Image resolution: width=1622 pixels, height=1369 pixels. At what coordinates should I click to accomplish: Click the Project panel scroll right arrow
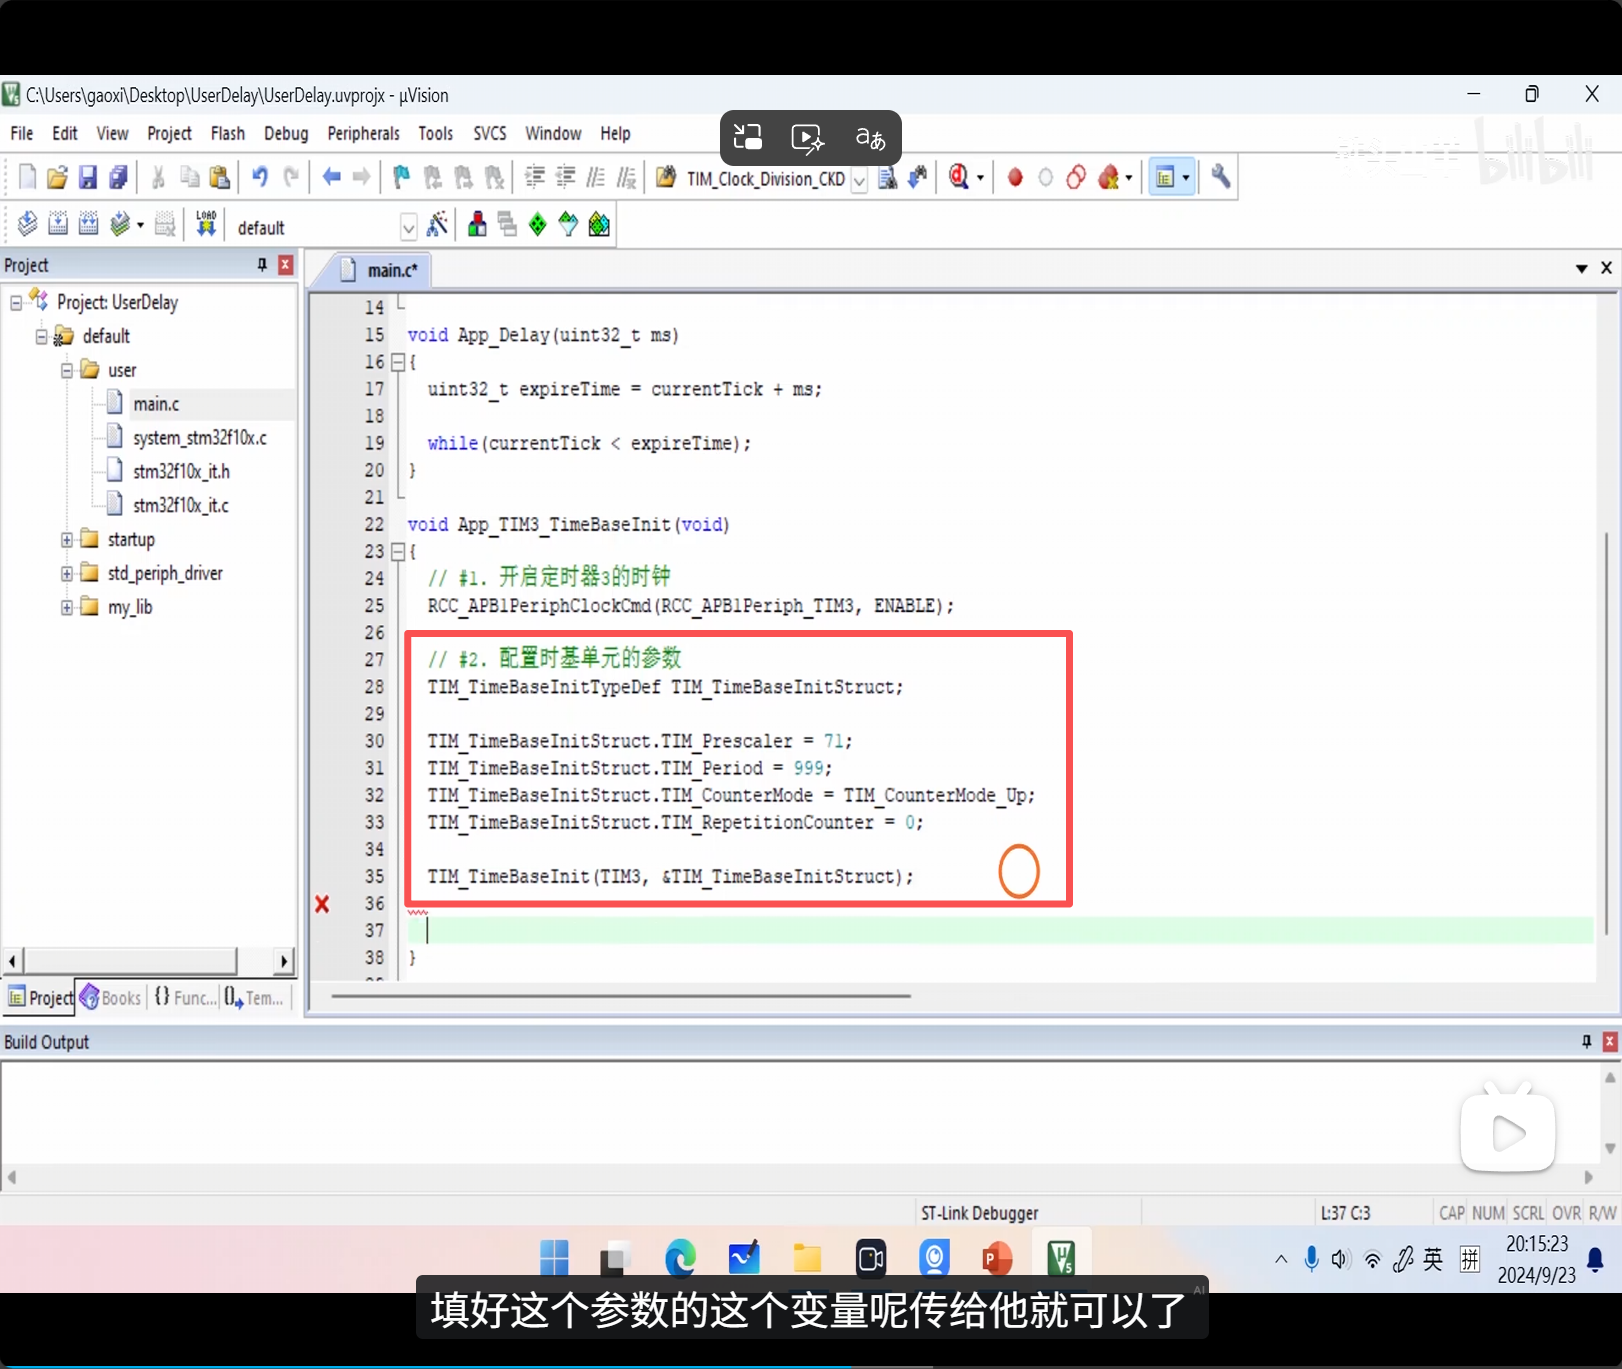tap(285, 962)
